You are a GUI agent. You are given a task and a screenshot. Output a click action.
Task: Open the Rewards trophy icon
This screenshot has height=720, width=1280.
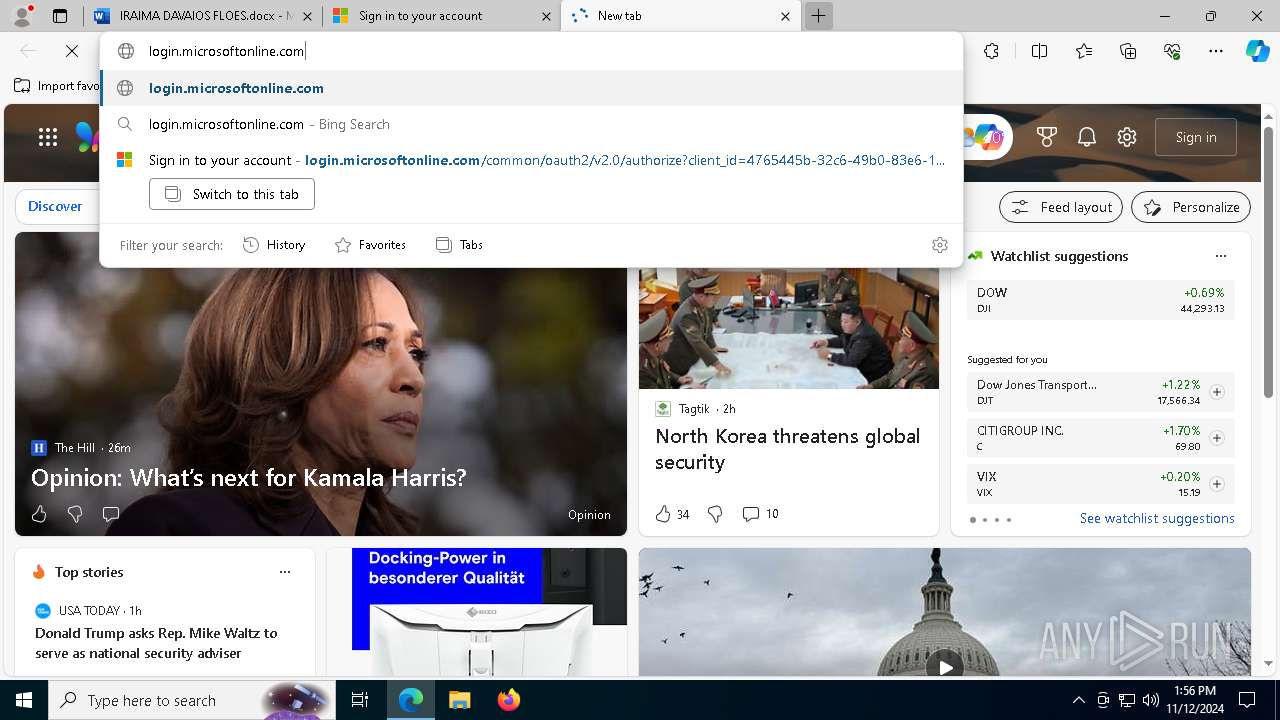pyautogui.click(x=1047, y=137)
